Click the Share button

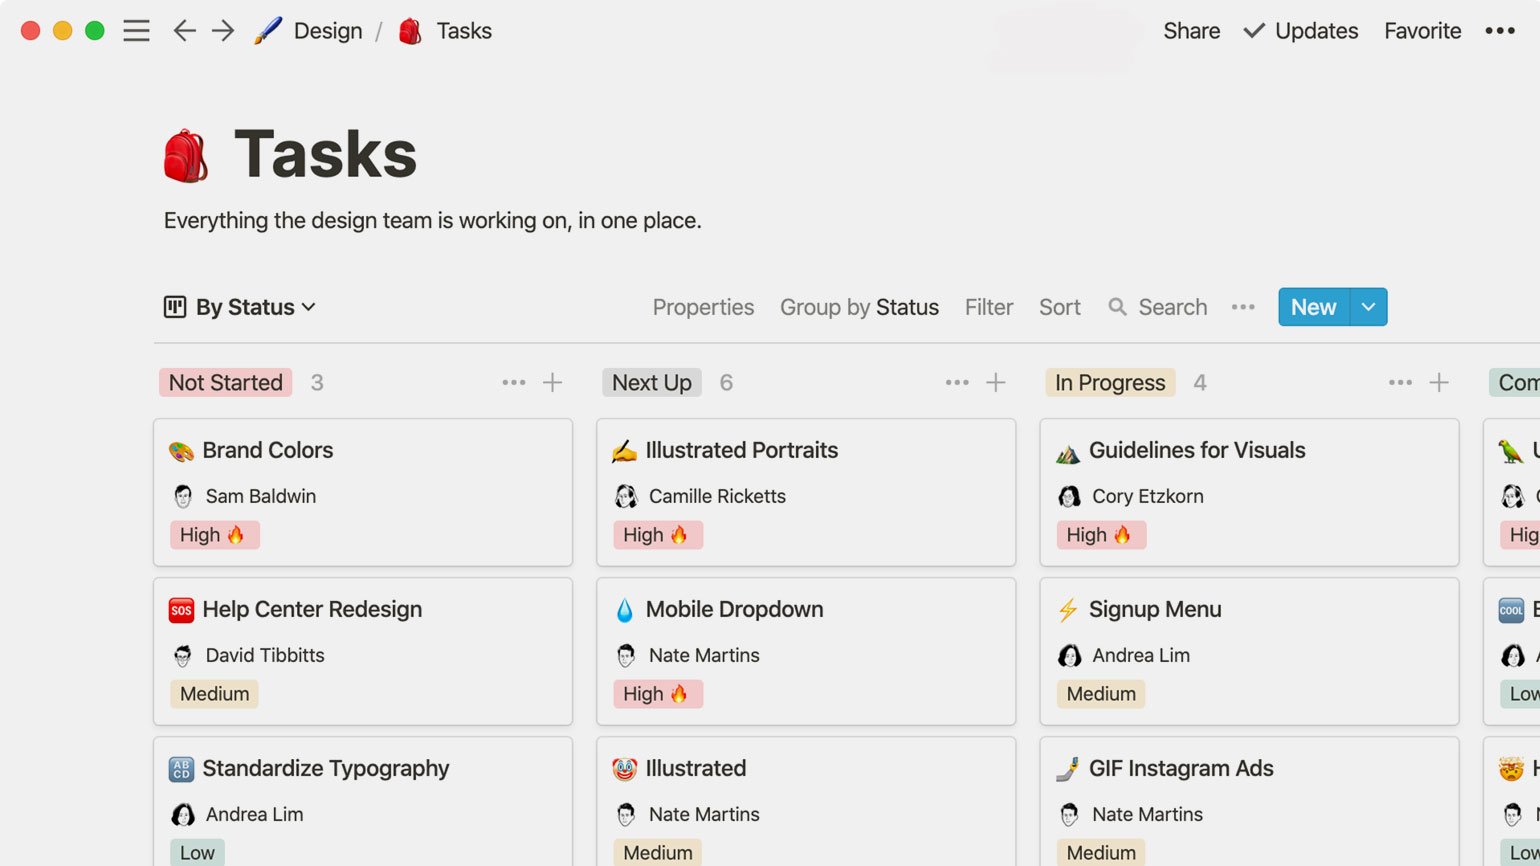[1191, 31]
